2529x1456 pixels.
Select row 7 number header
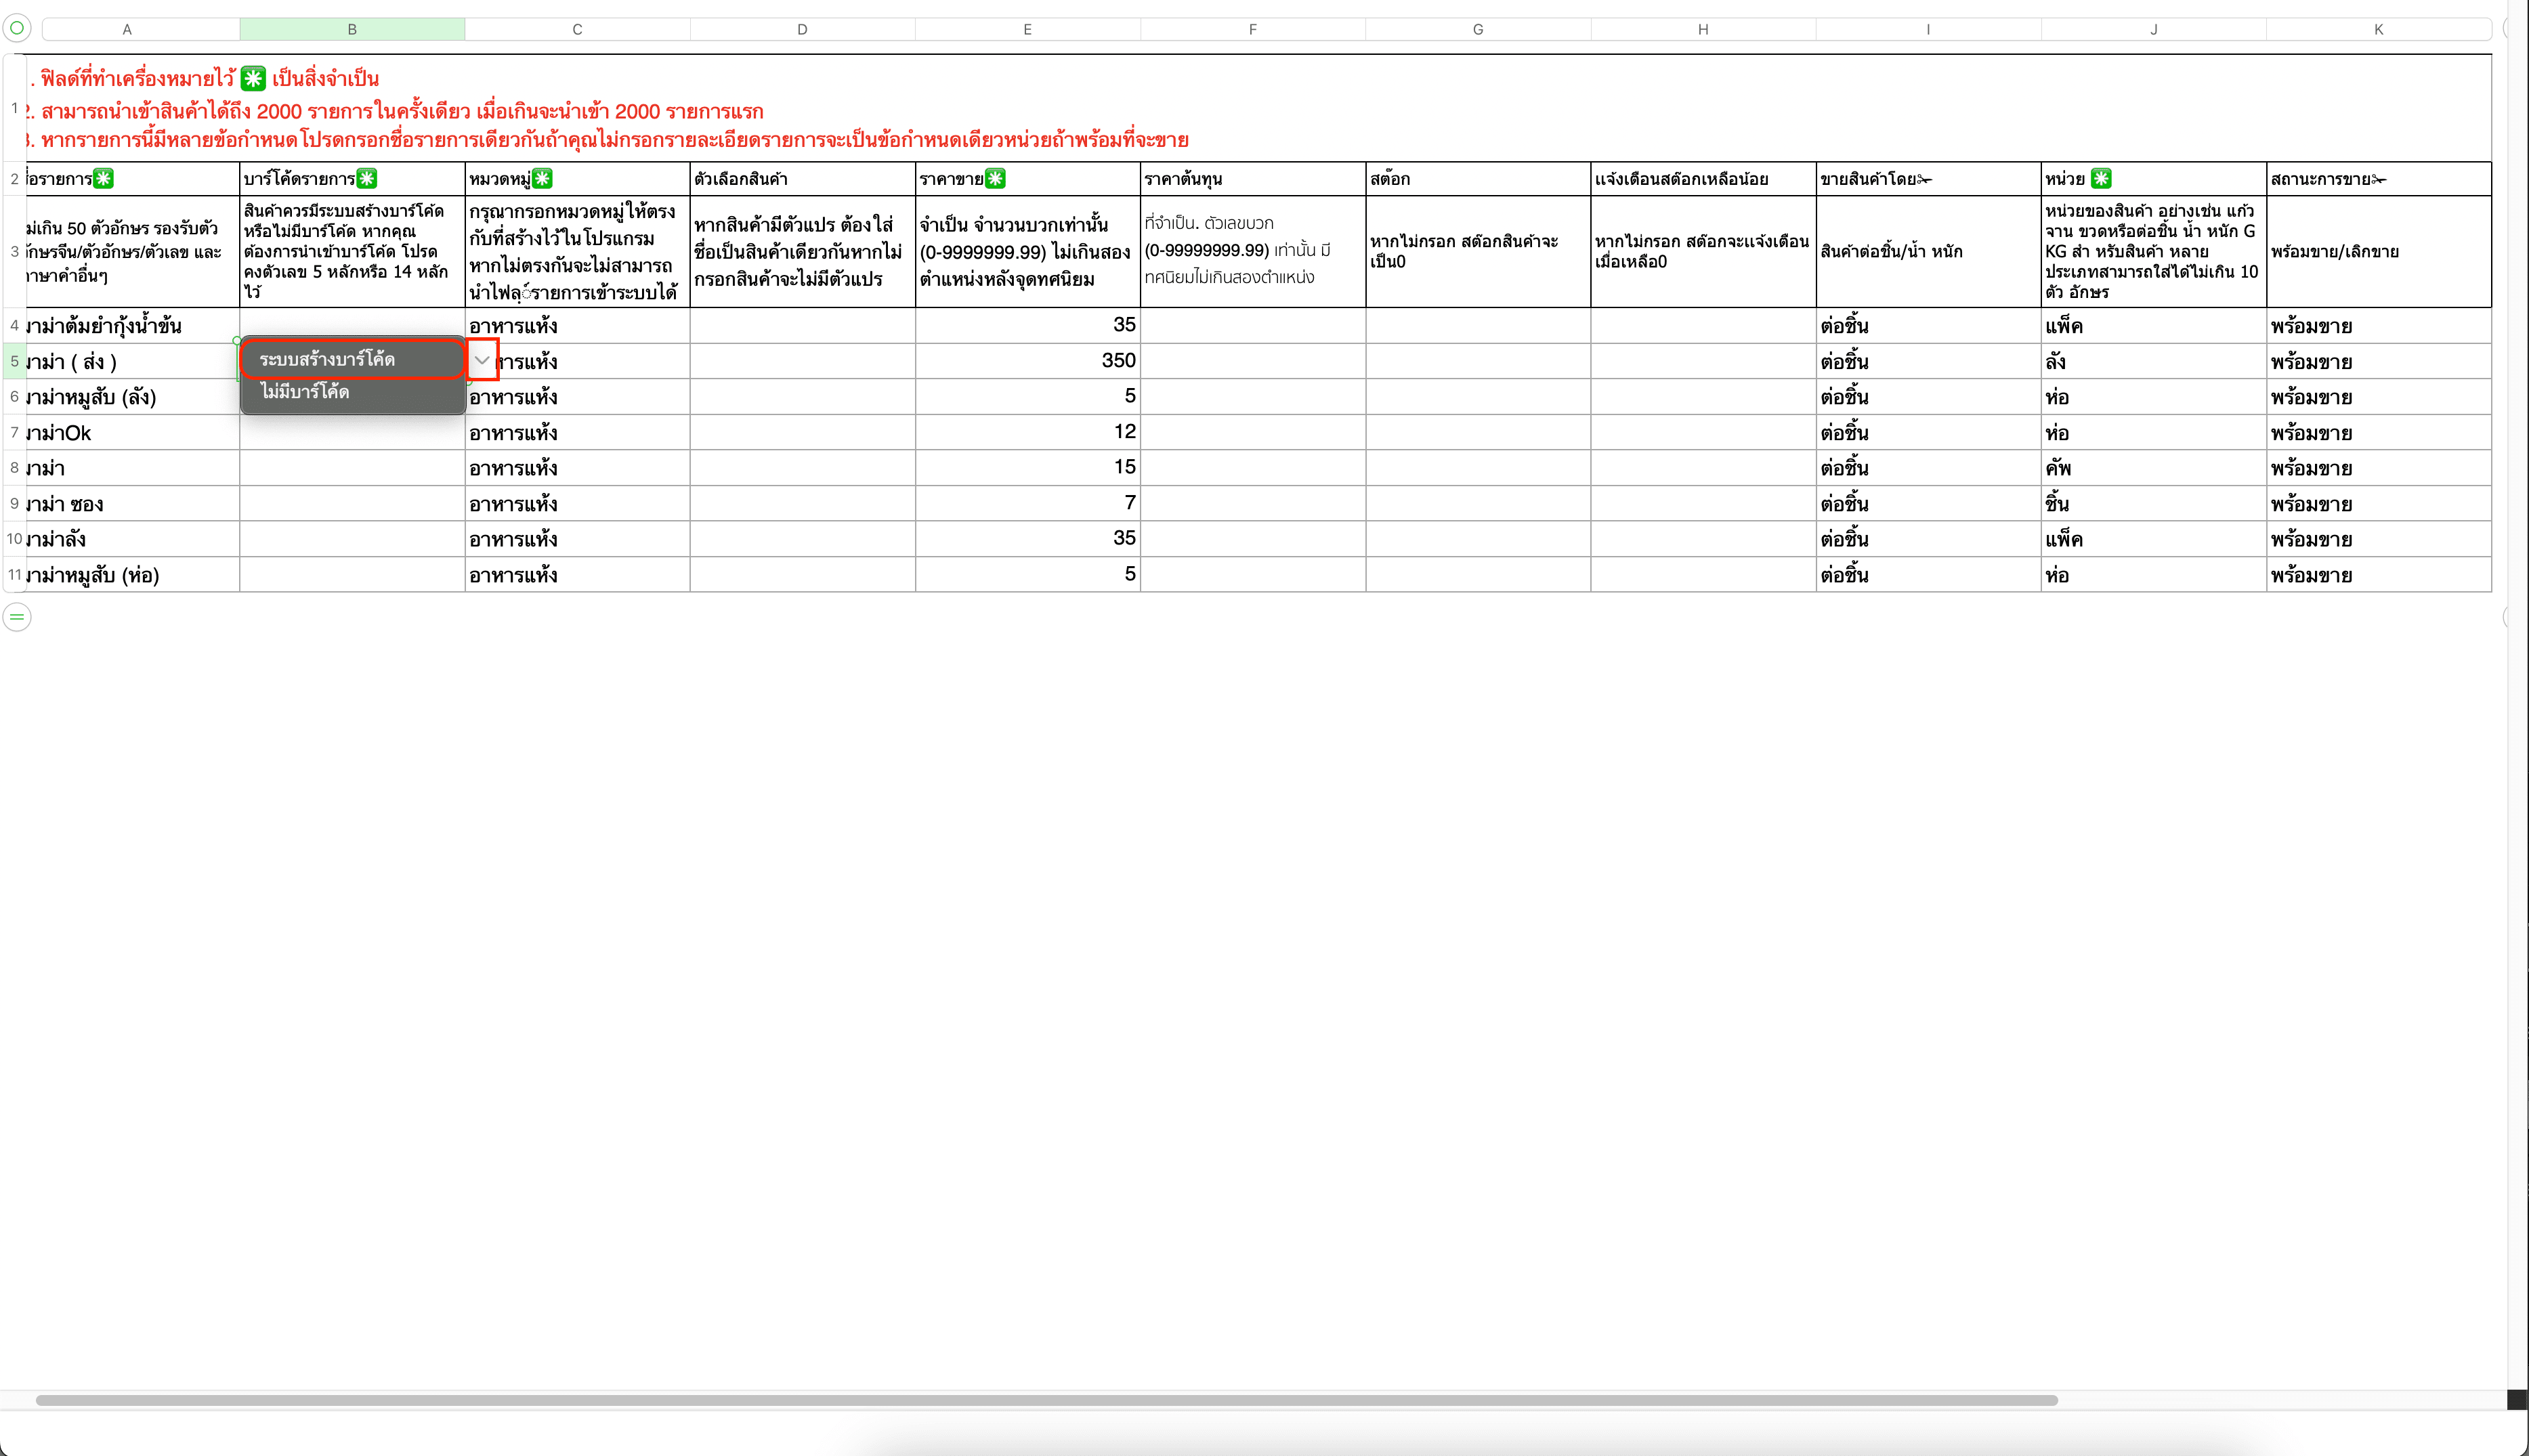[x=14, y=433]
